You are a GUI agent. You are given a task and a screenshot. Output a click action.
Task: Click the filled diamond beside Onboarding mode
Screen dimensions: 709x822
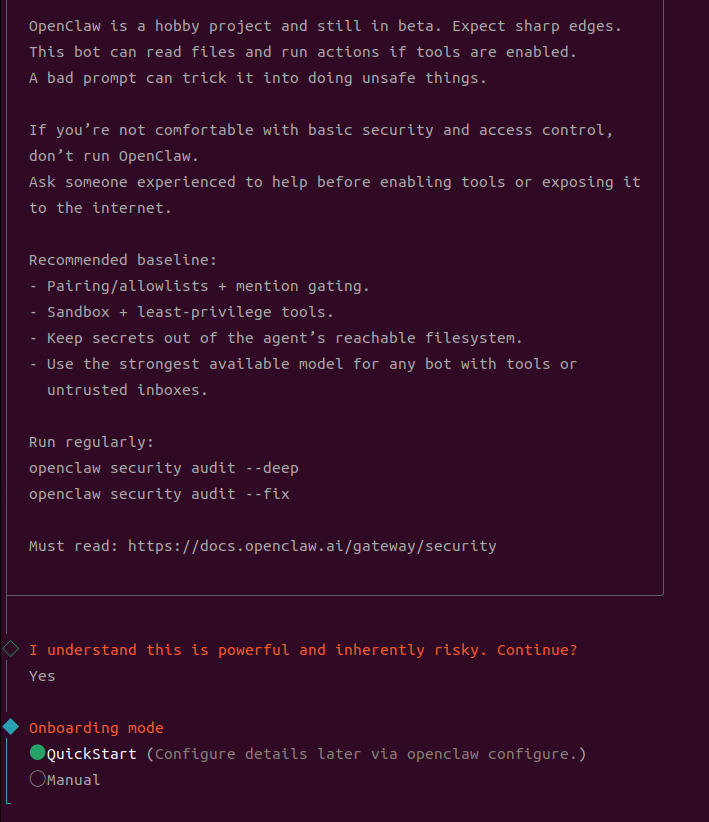pyautogui.click(x=11, y=726)
